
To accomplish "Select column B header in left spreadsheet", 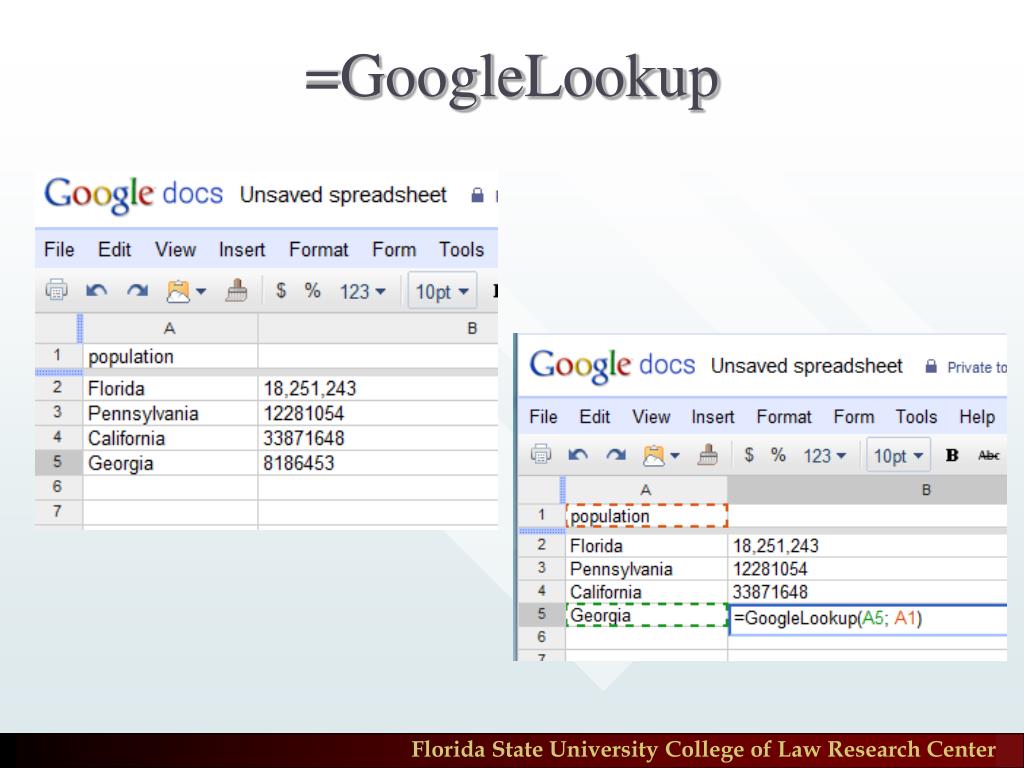I will pyautogui.click(x=378, y=328).
